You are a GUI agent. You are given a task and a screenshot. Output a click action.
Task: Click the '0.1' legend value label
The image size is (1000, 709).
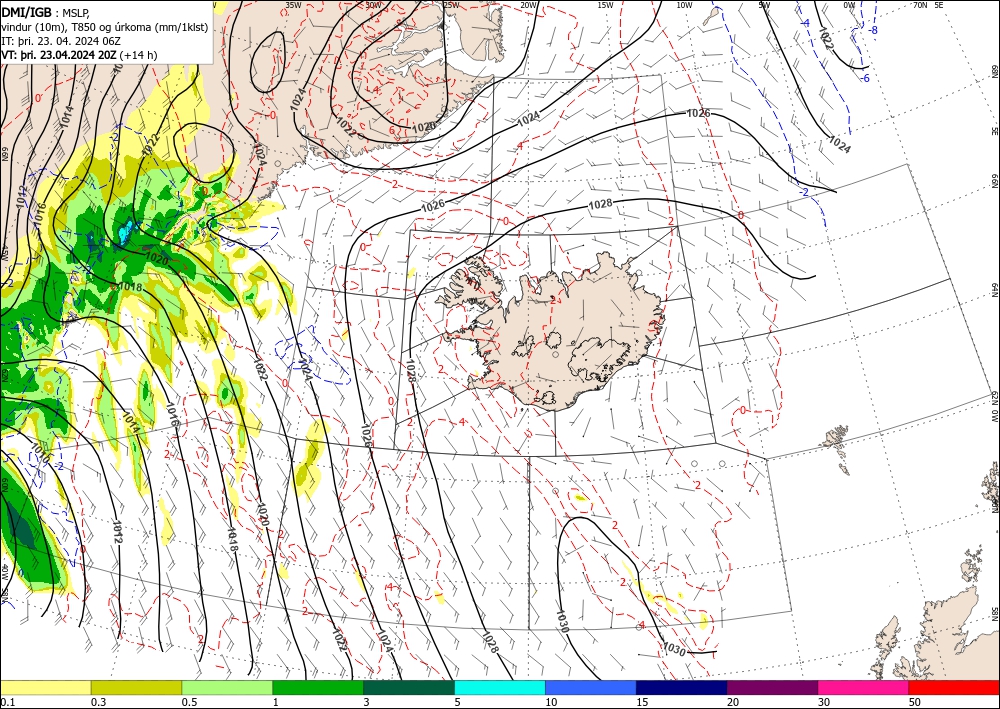pos(7,702)
